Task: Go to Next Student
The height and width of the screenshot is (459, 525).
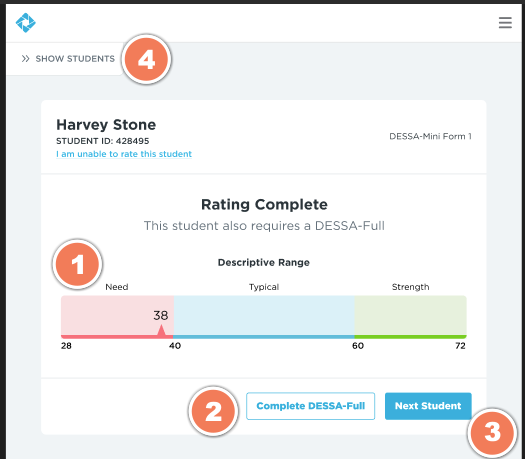Action: point(428,406)
